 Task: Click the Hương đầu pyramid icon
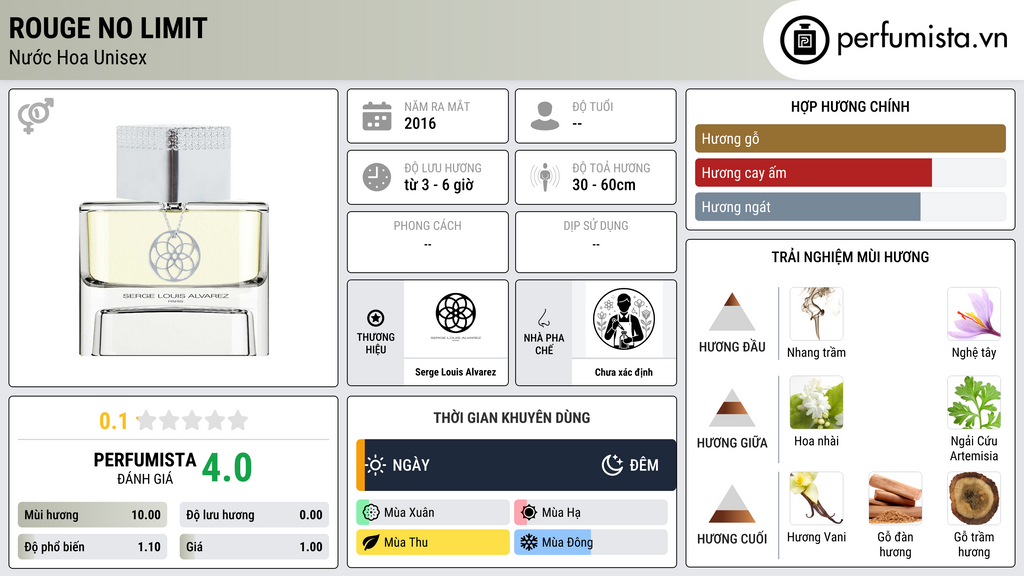click(732, 312)
